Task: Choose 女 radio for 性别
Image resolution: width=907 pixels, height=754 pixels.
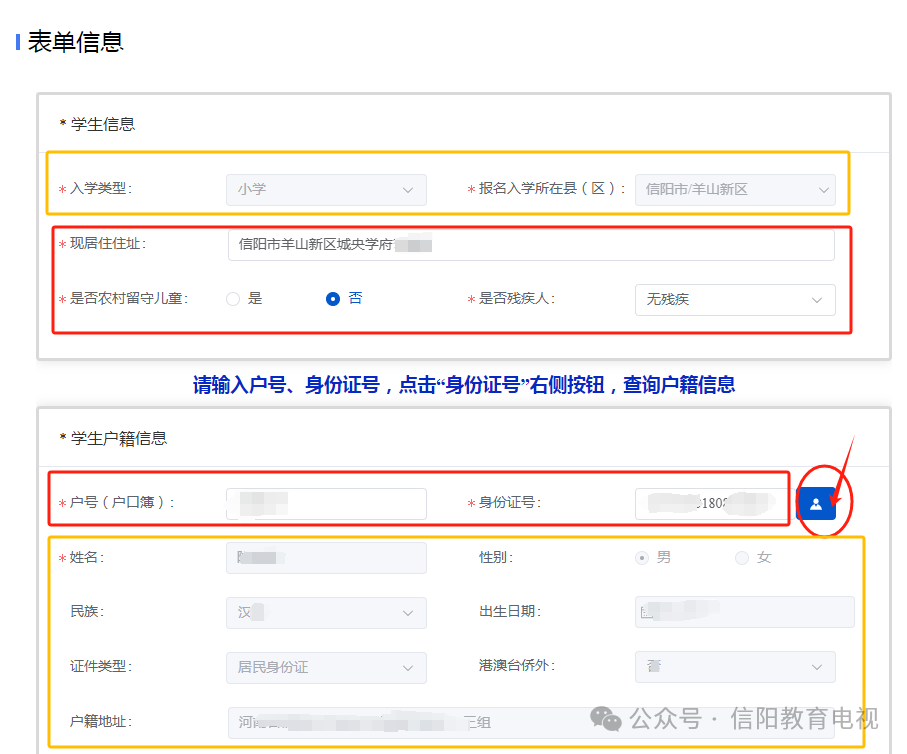Action: [x=742, y=558]
